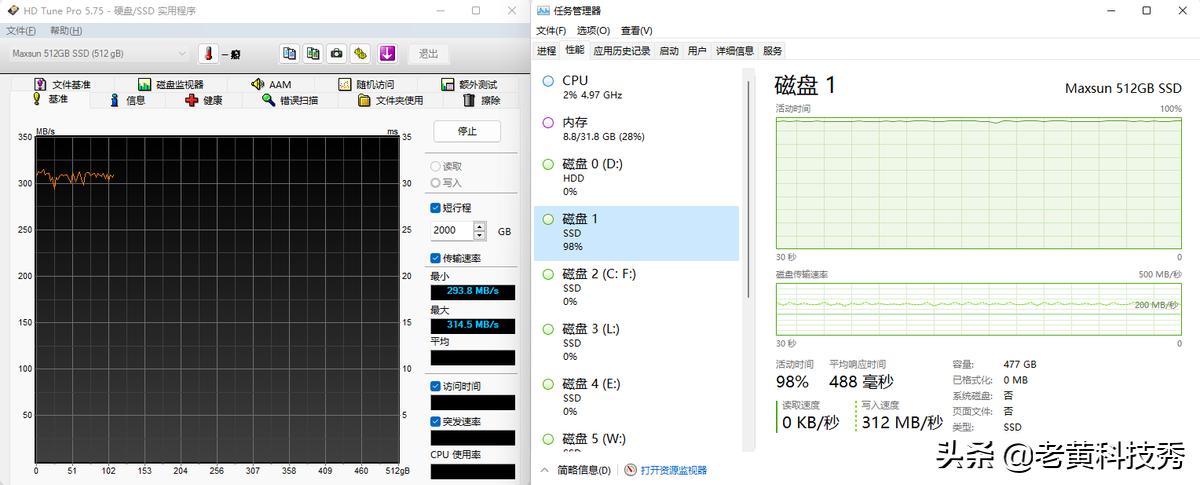The width and height of the screenshot is (1200, 485).
Task: Open the HD Tune options tag icon
Action: (360, 53)
